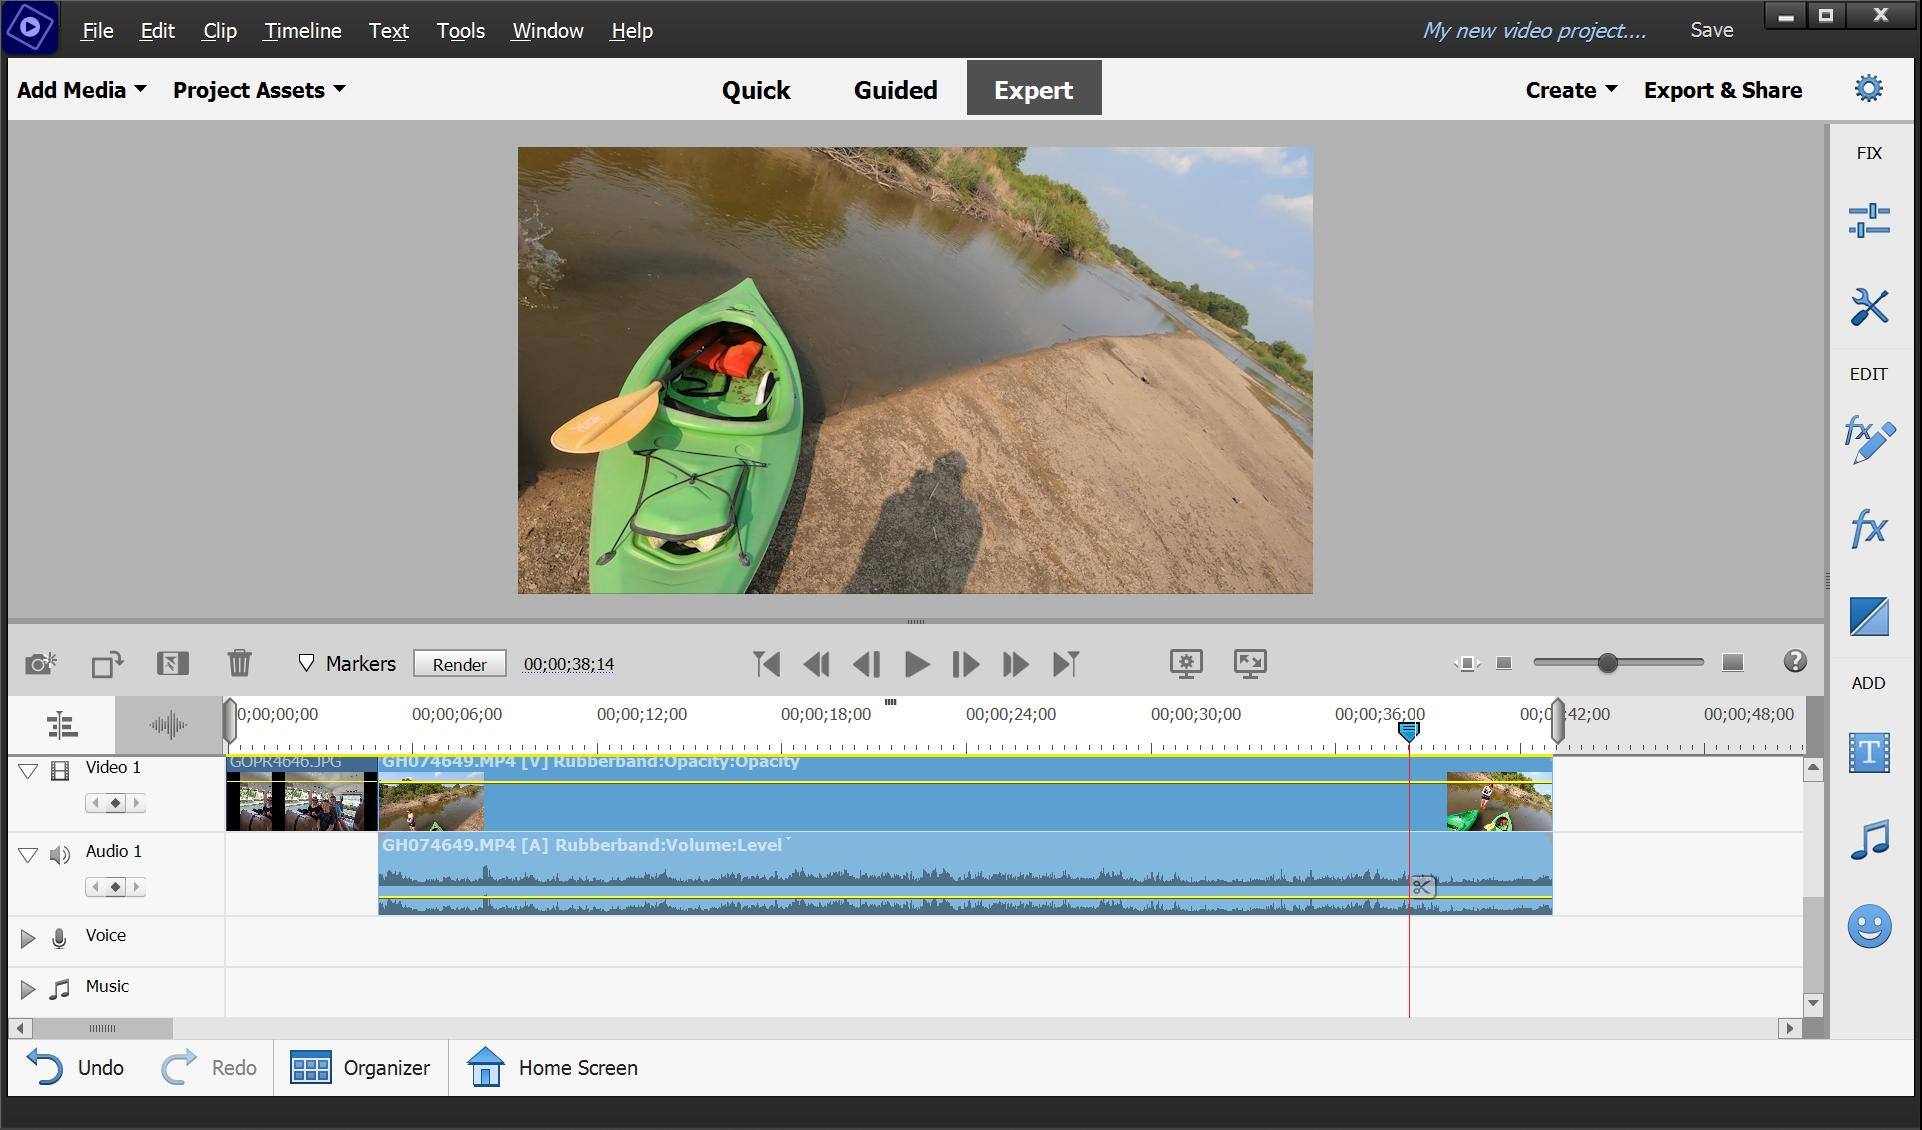This screenshot has width=1922, height=1130.
Task: Open Applied Effects panel
Action: [x=1868, y=441]
